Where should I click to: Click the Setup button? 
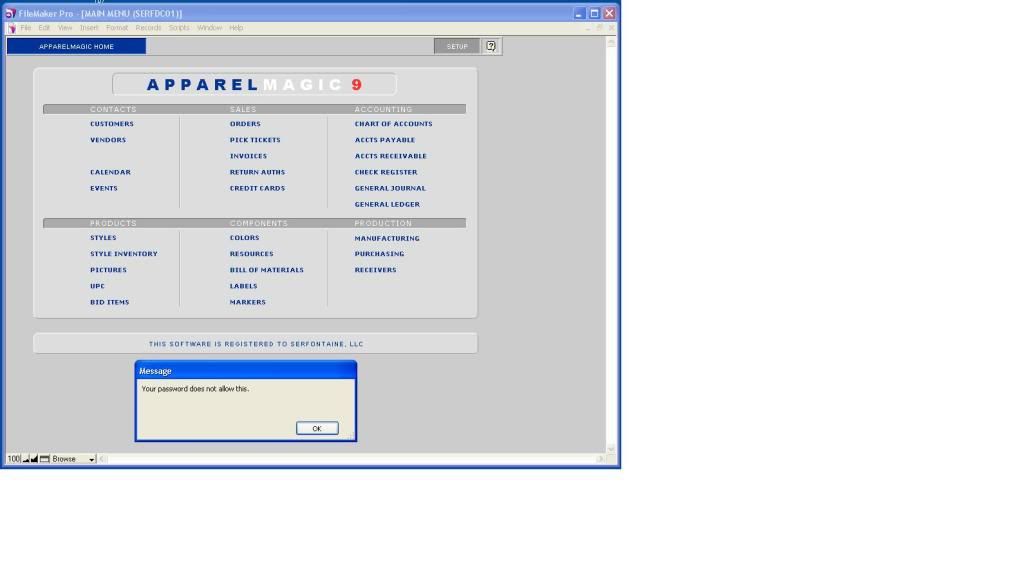pyautogui.click(x=457, y=46)
